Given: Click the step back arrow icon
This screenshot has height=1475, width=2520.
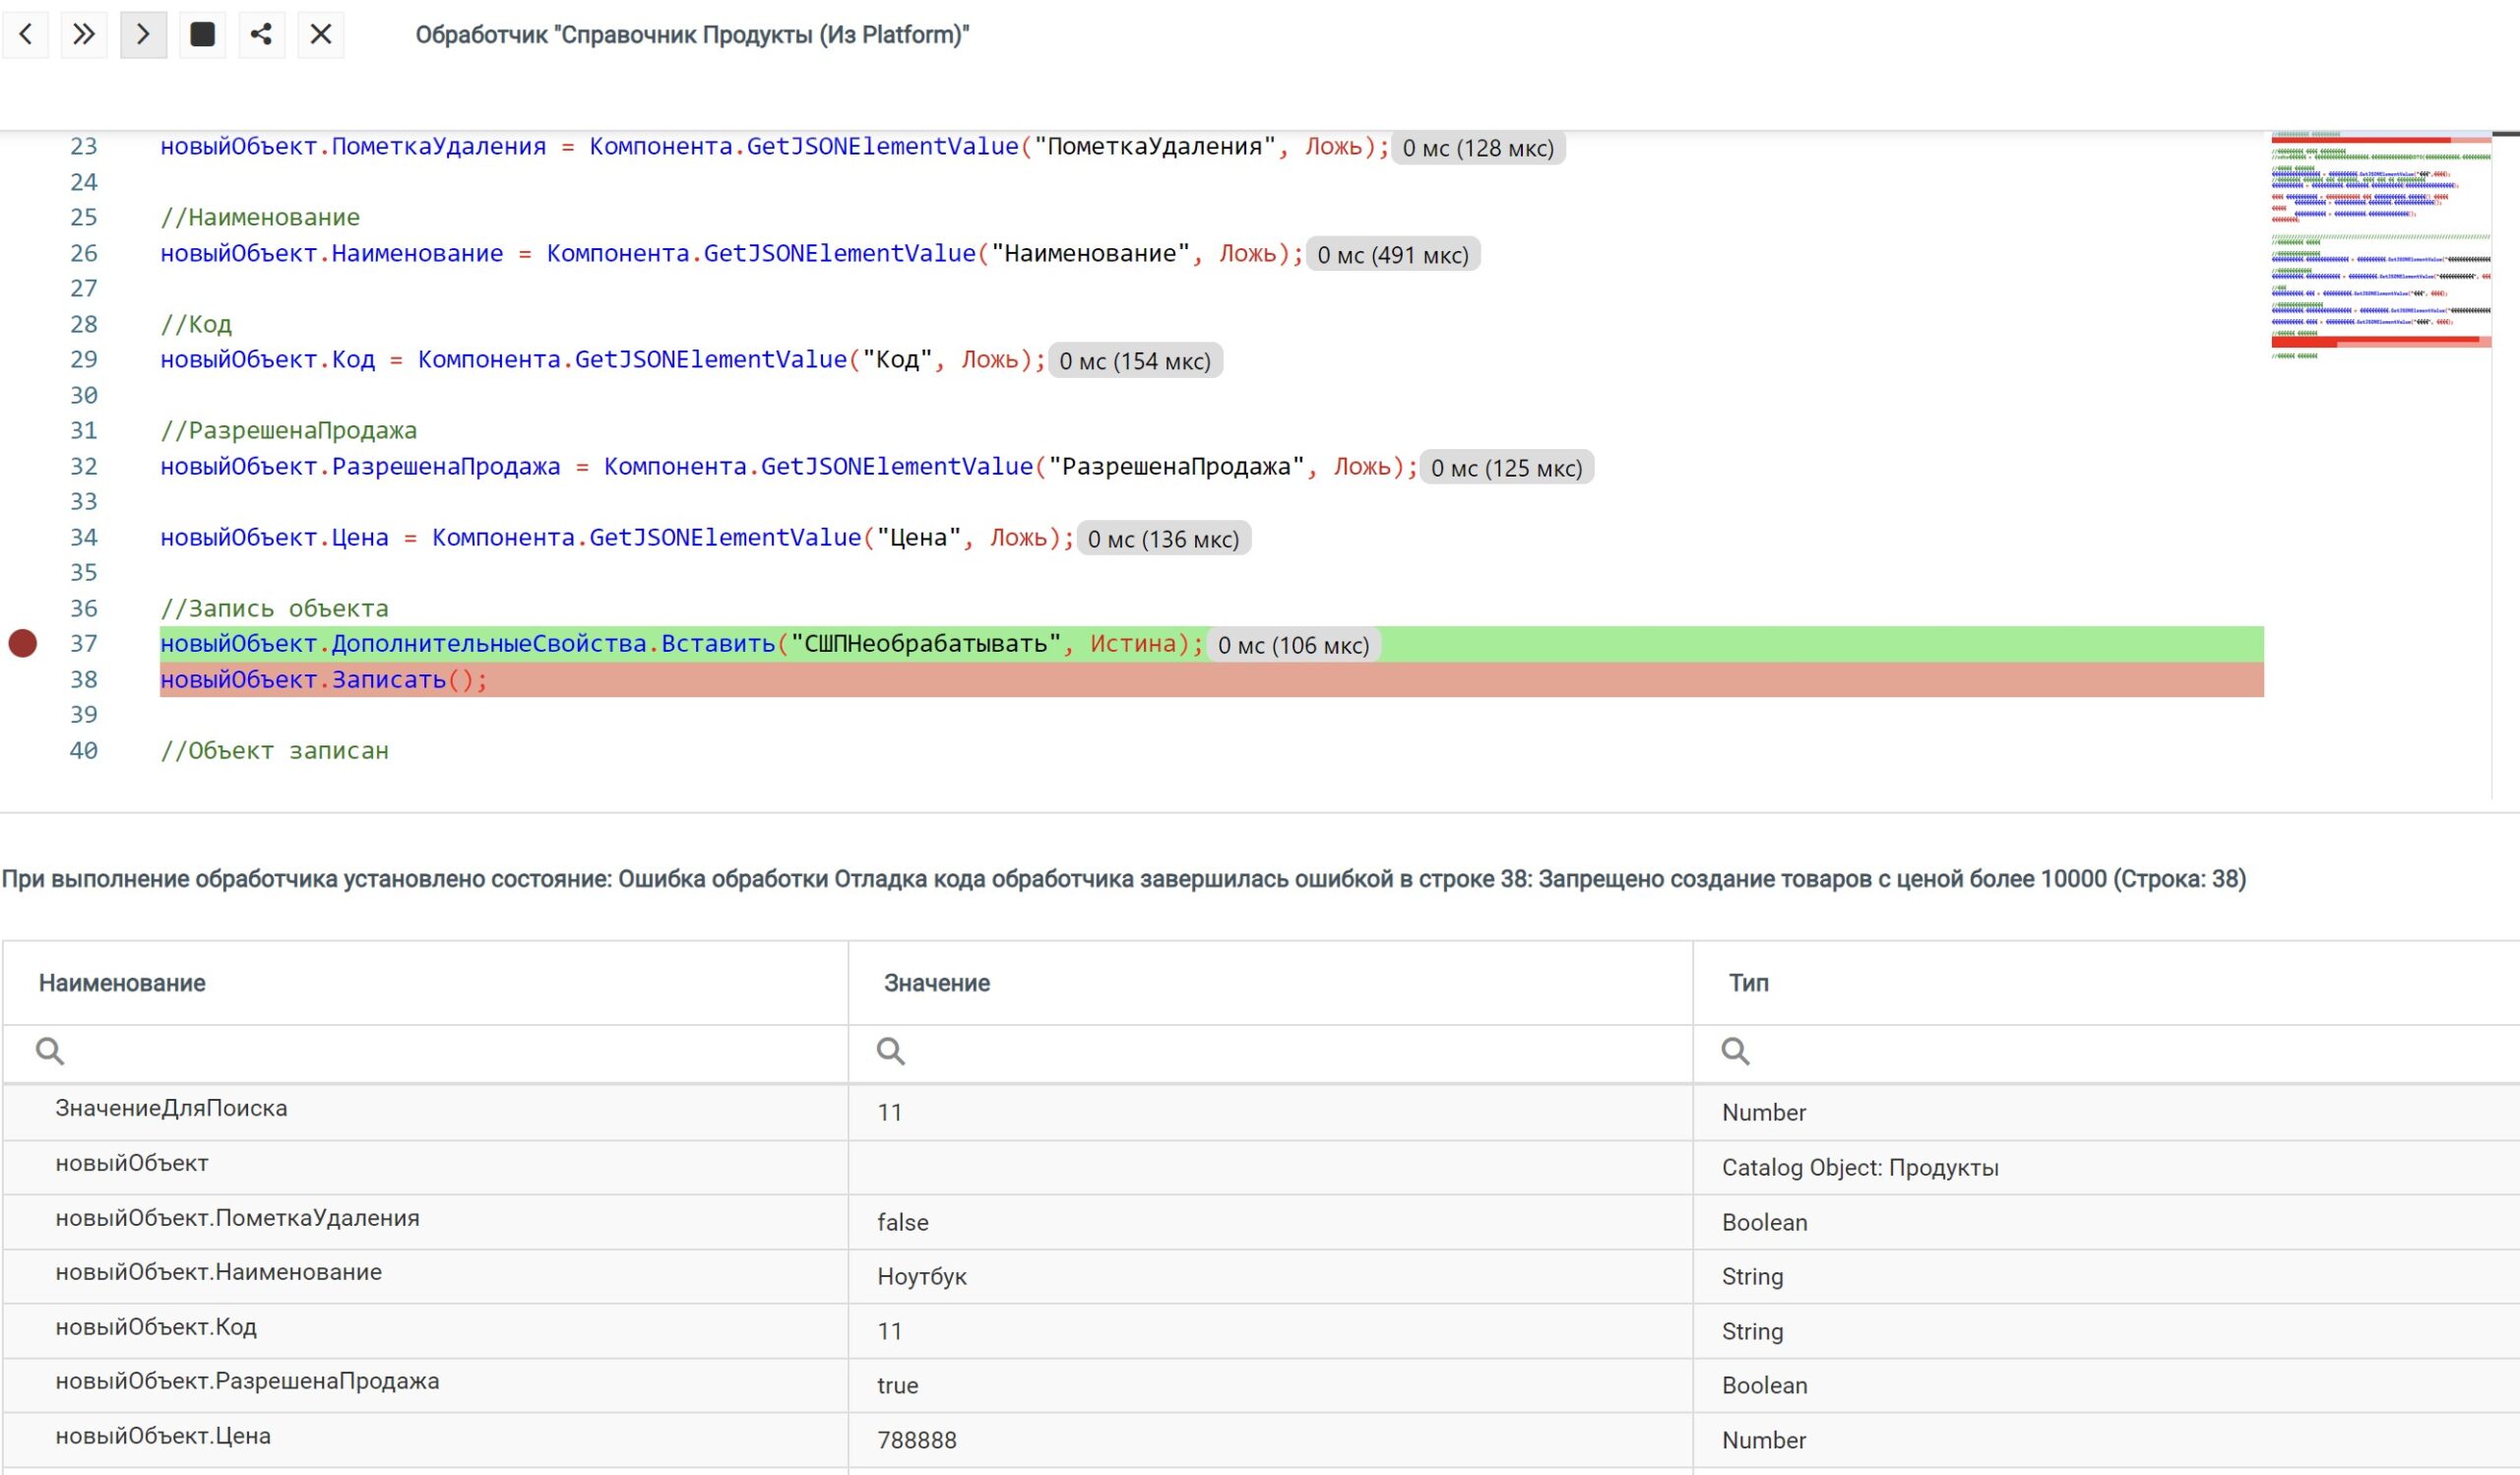Looking at the screenshot, I should (26, 35).
